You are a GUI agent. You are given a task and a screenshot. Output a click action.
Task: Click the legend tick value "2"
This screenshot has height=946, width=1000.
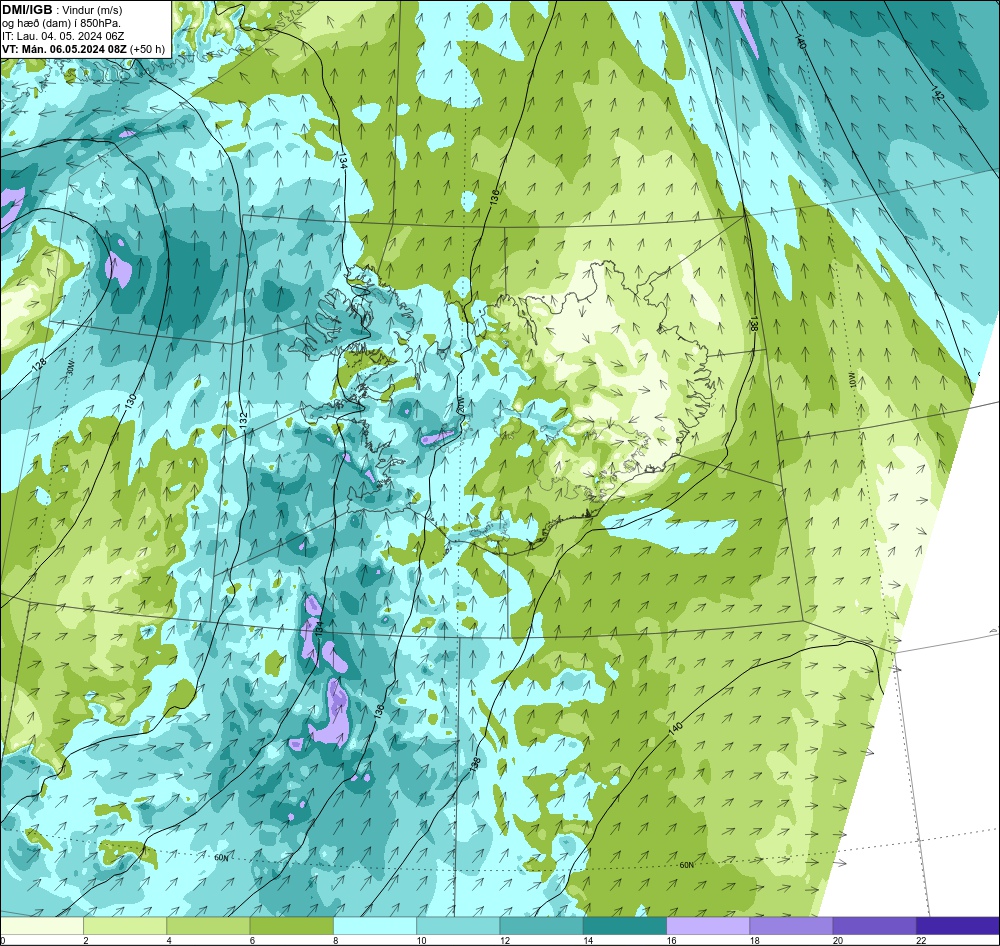tap(85, 940)
